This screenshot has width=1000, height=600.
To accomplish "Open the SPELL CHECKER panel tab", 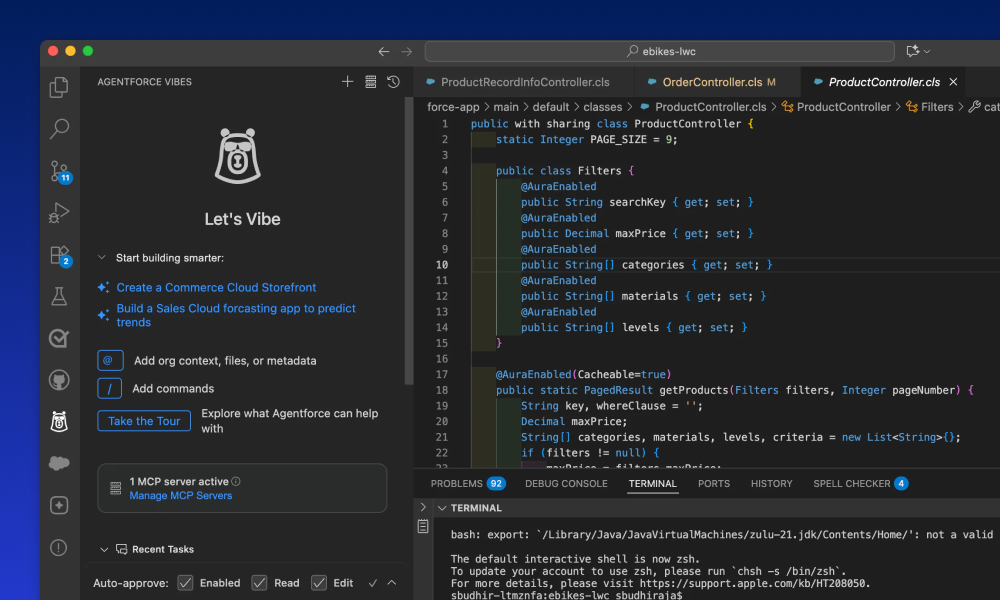I will pos(860,483).
